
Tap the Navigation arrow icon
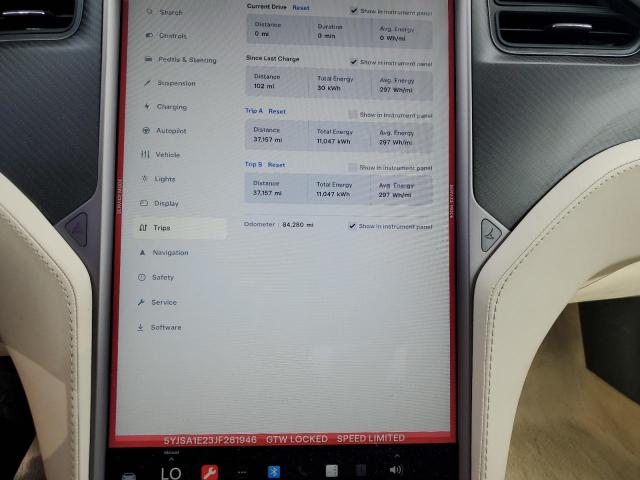[x=142, y=252]
